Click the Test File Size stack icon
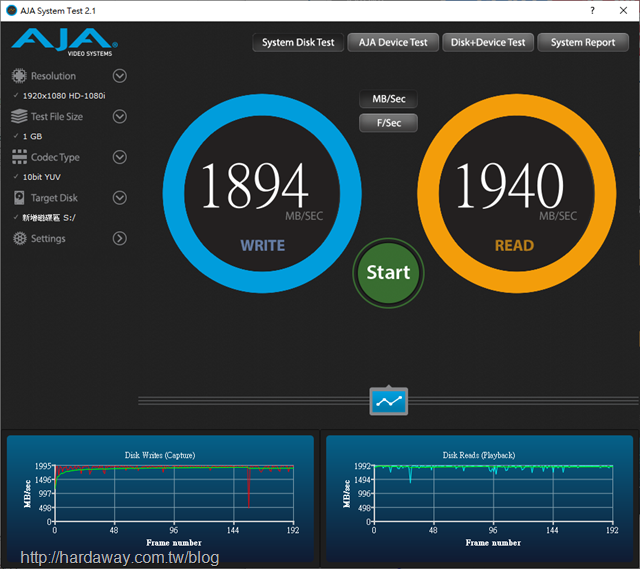Image resolution: width=640 pixels, height=569 pixels. point(19,116)
